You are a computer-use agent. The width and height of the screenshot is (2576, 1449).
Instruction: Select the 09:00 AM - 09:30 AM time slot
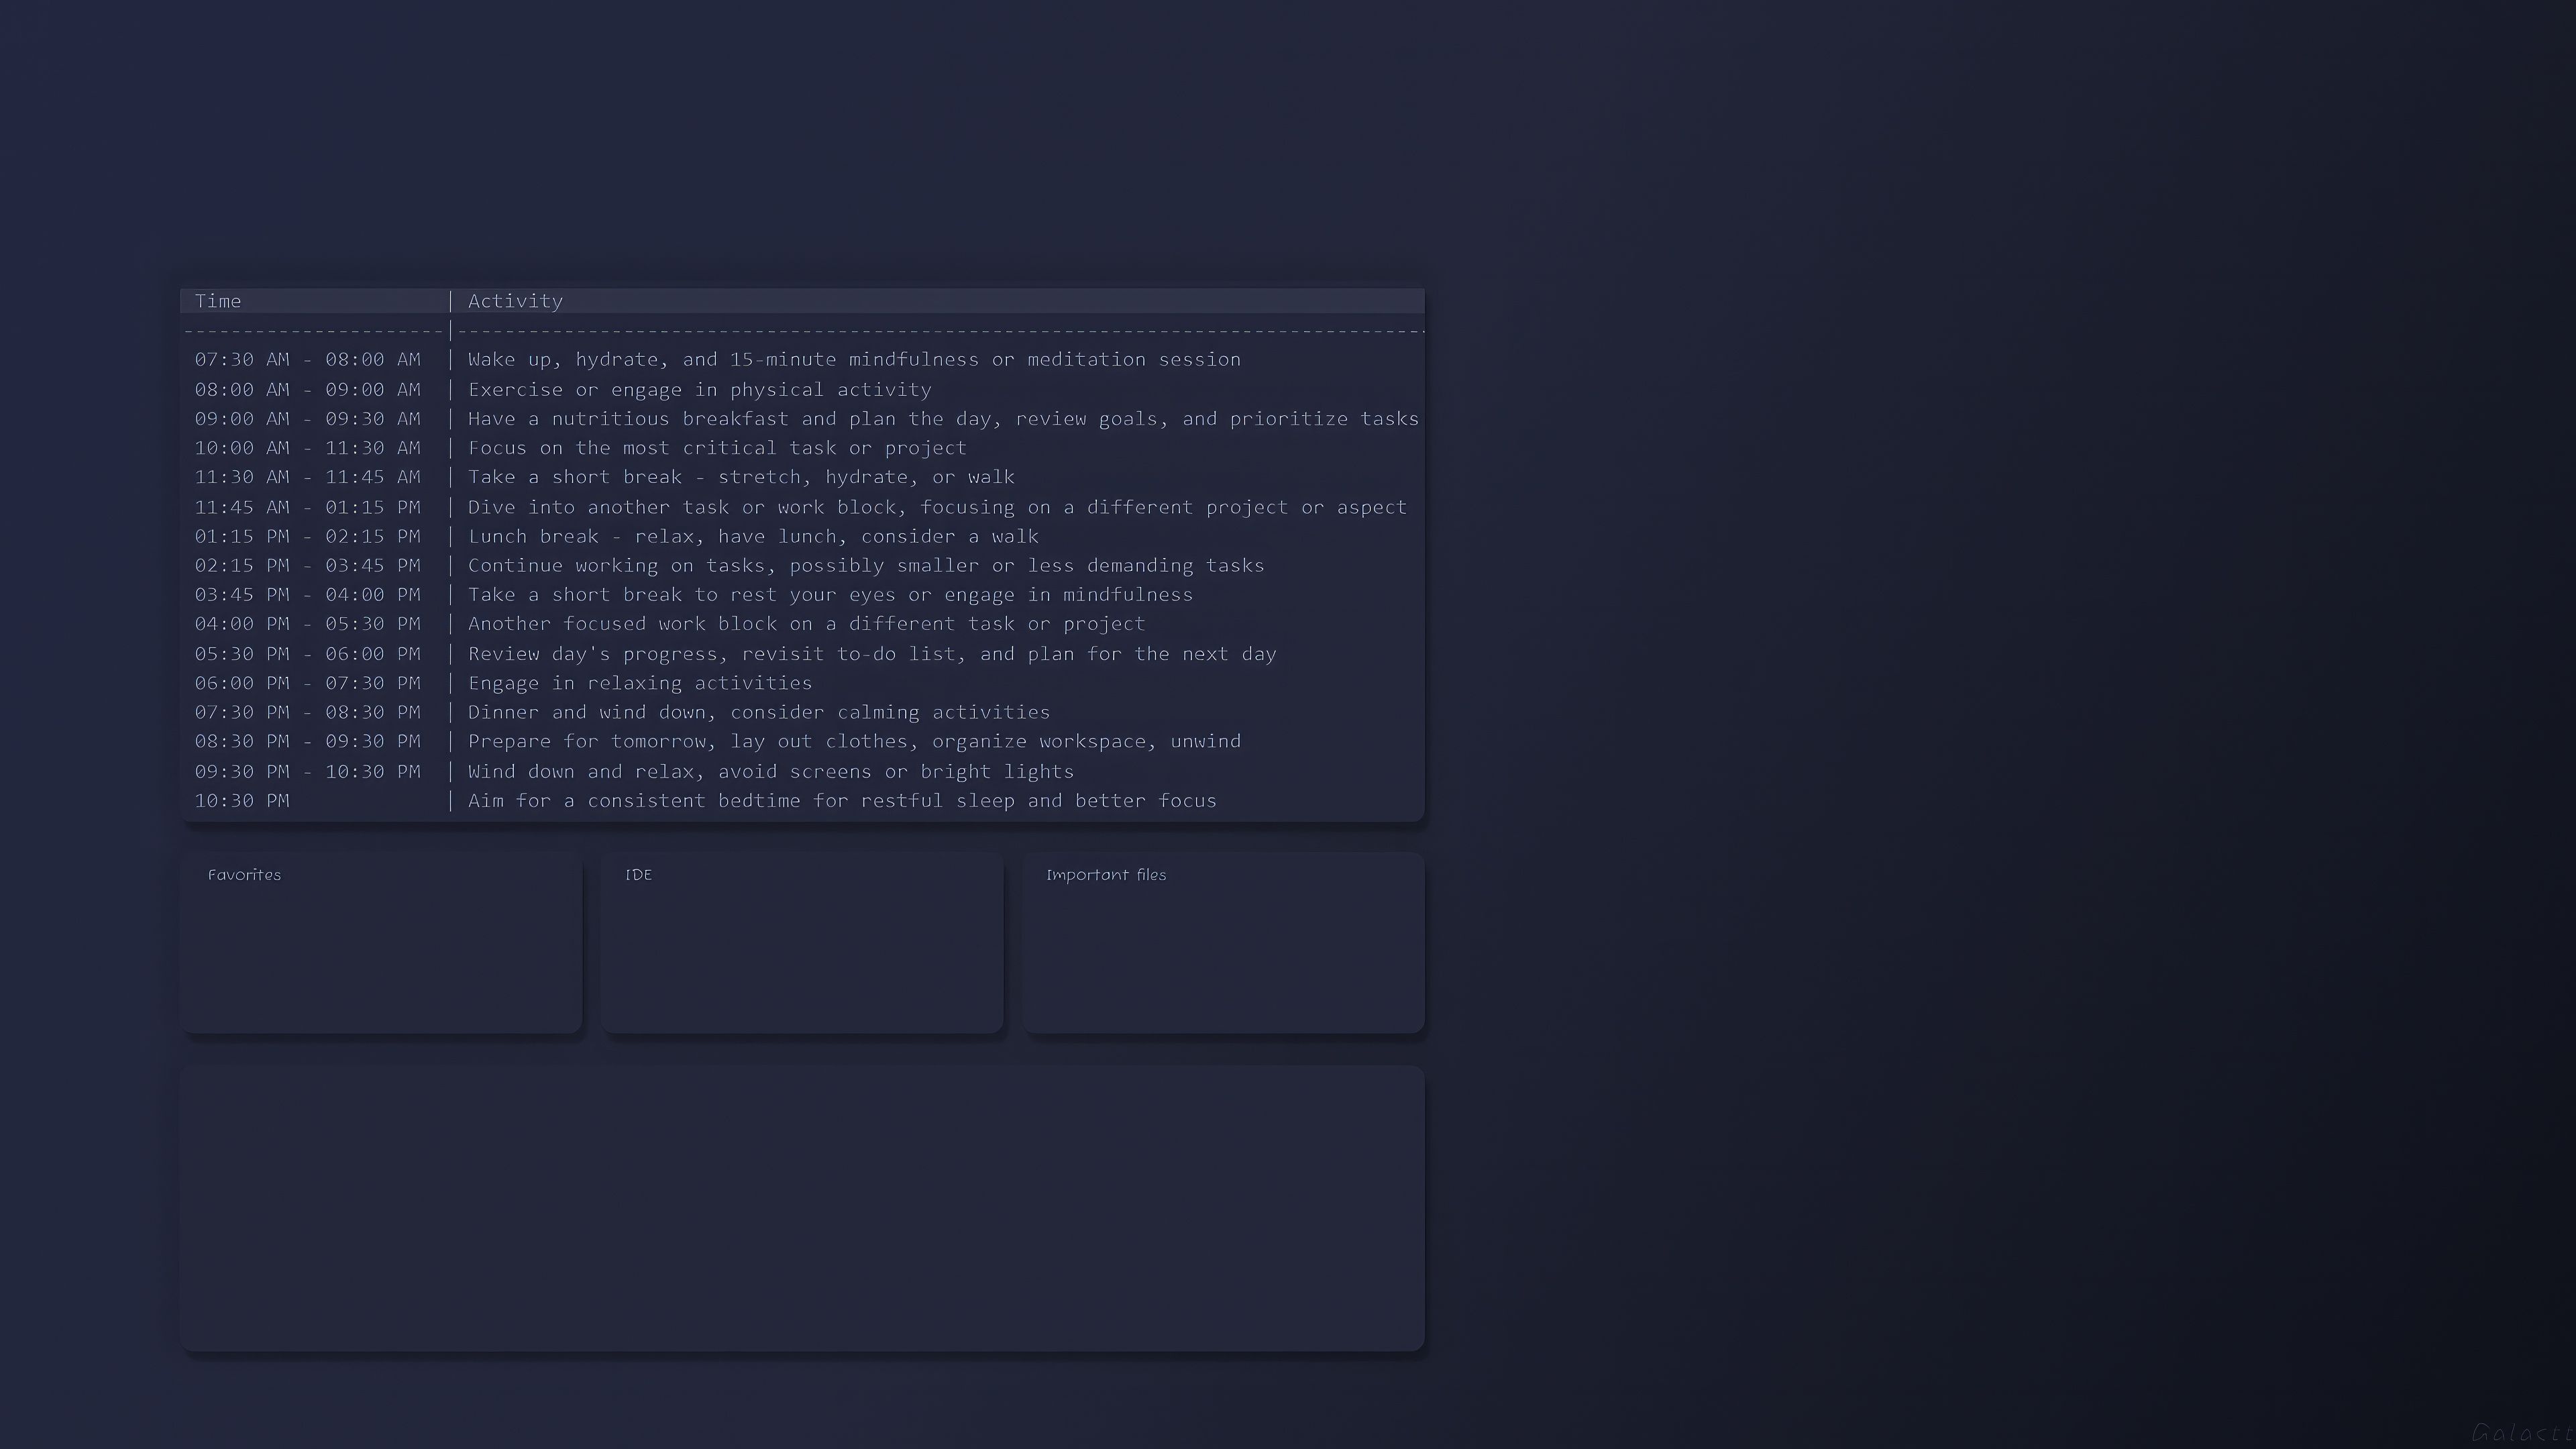pyautogui.click(x=308, y=418)
